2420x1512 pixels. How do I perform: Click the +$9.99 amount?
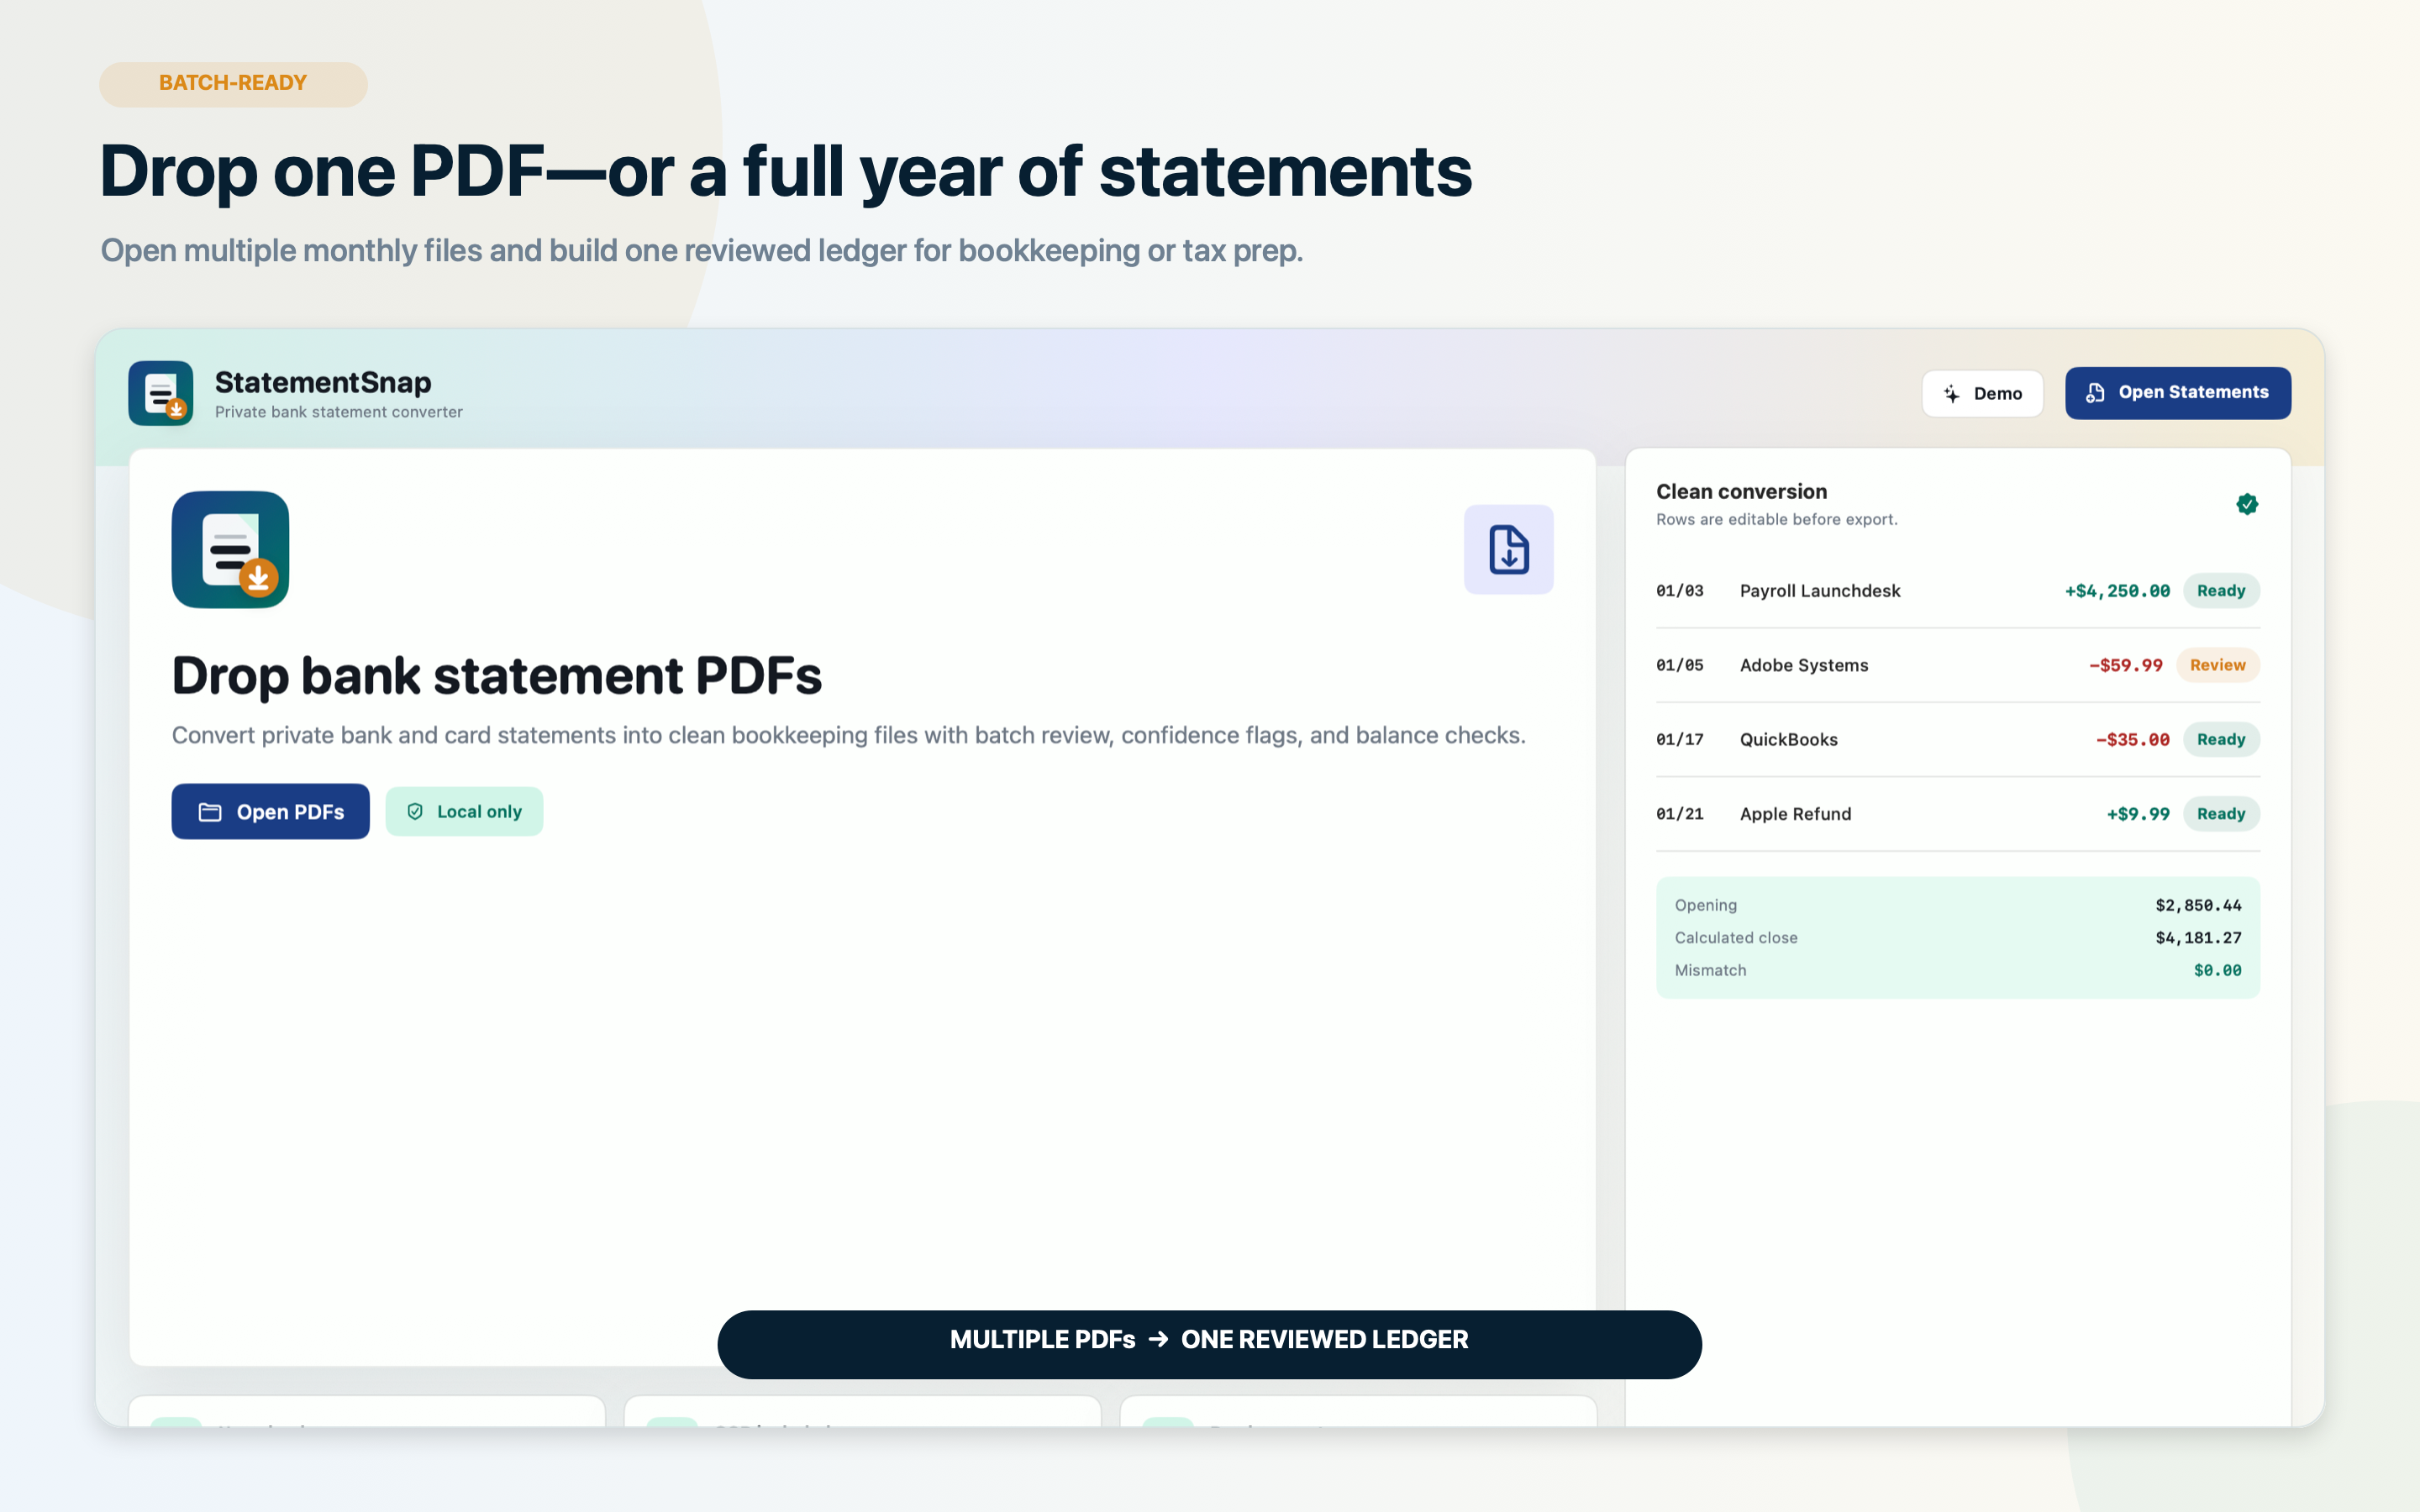click(x=2138, y=814)
